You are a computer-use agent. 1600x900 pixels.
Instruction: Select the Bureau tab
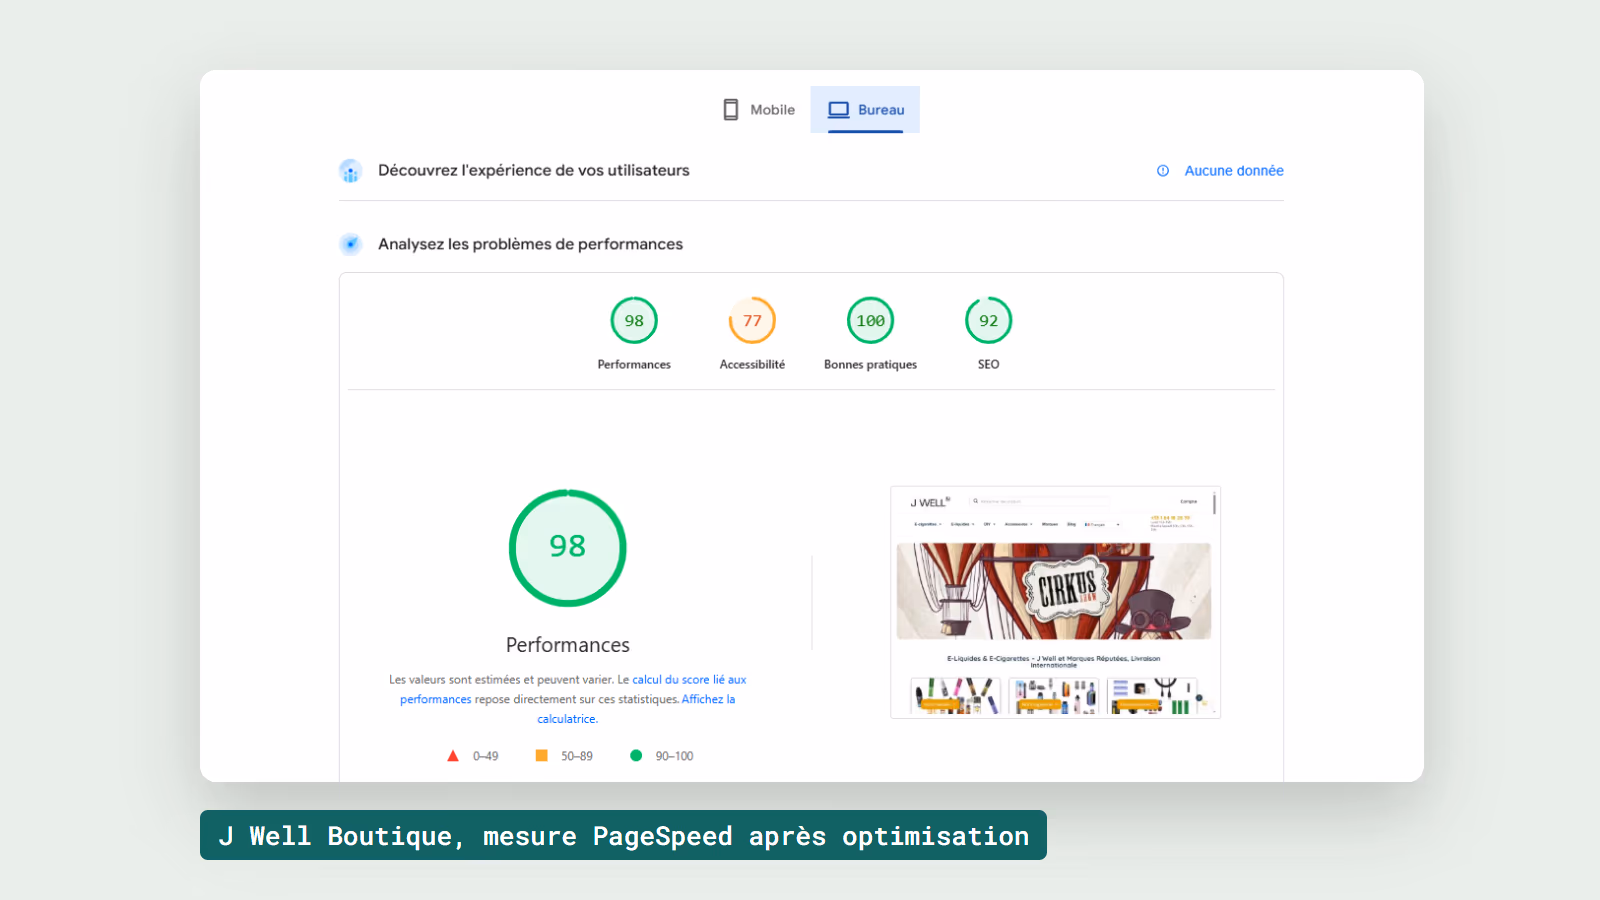click(x=865, y=110)
